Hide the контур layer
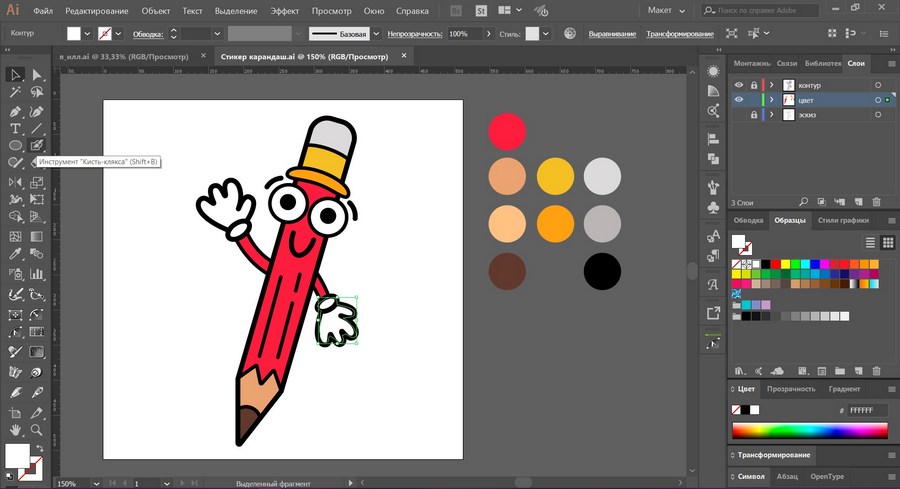Screen dimensions: 900x489 [x=739, y=85]
